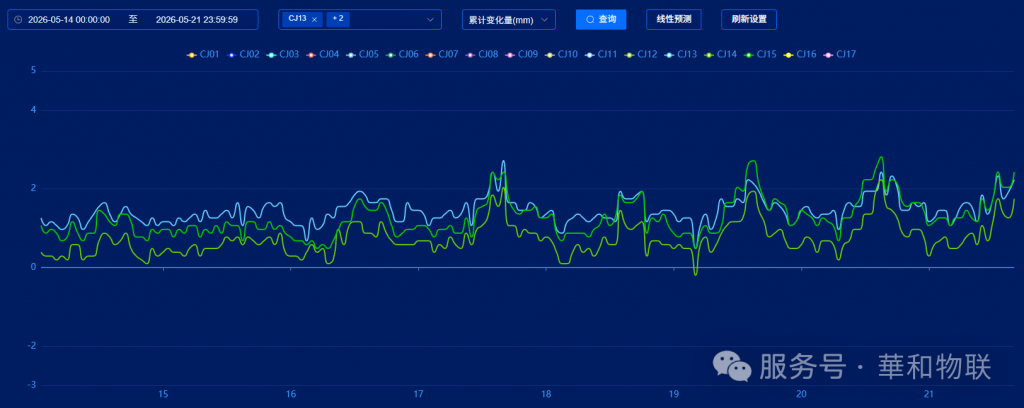Image resolution: width=1024 pixels, height=408 pixels.
Task: Click the clock icon in date range field
Action: tap(18, 20)
